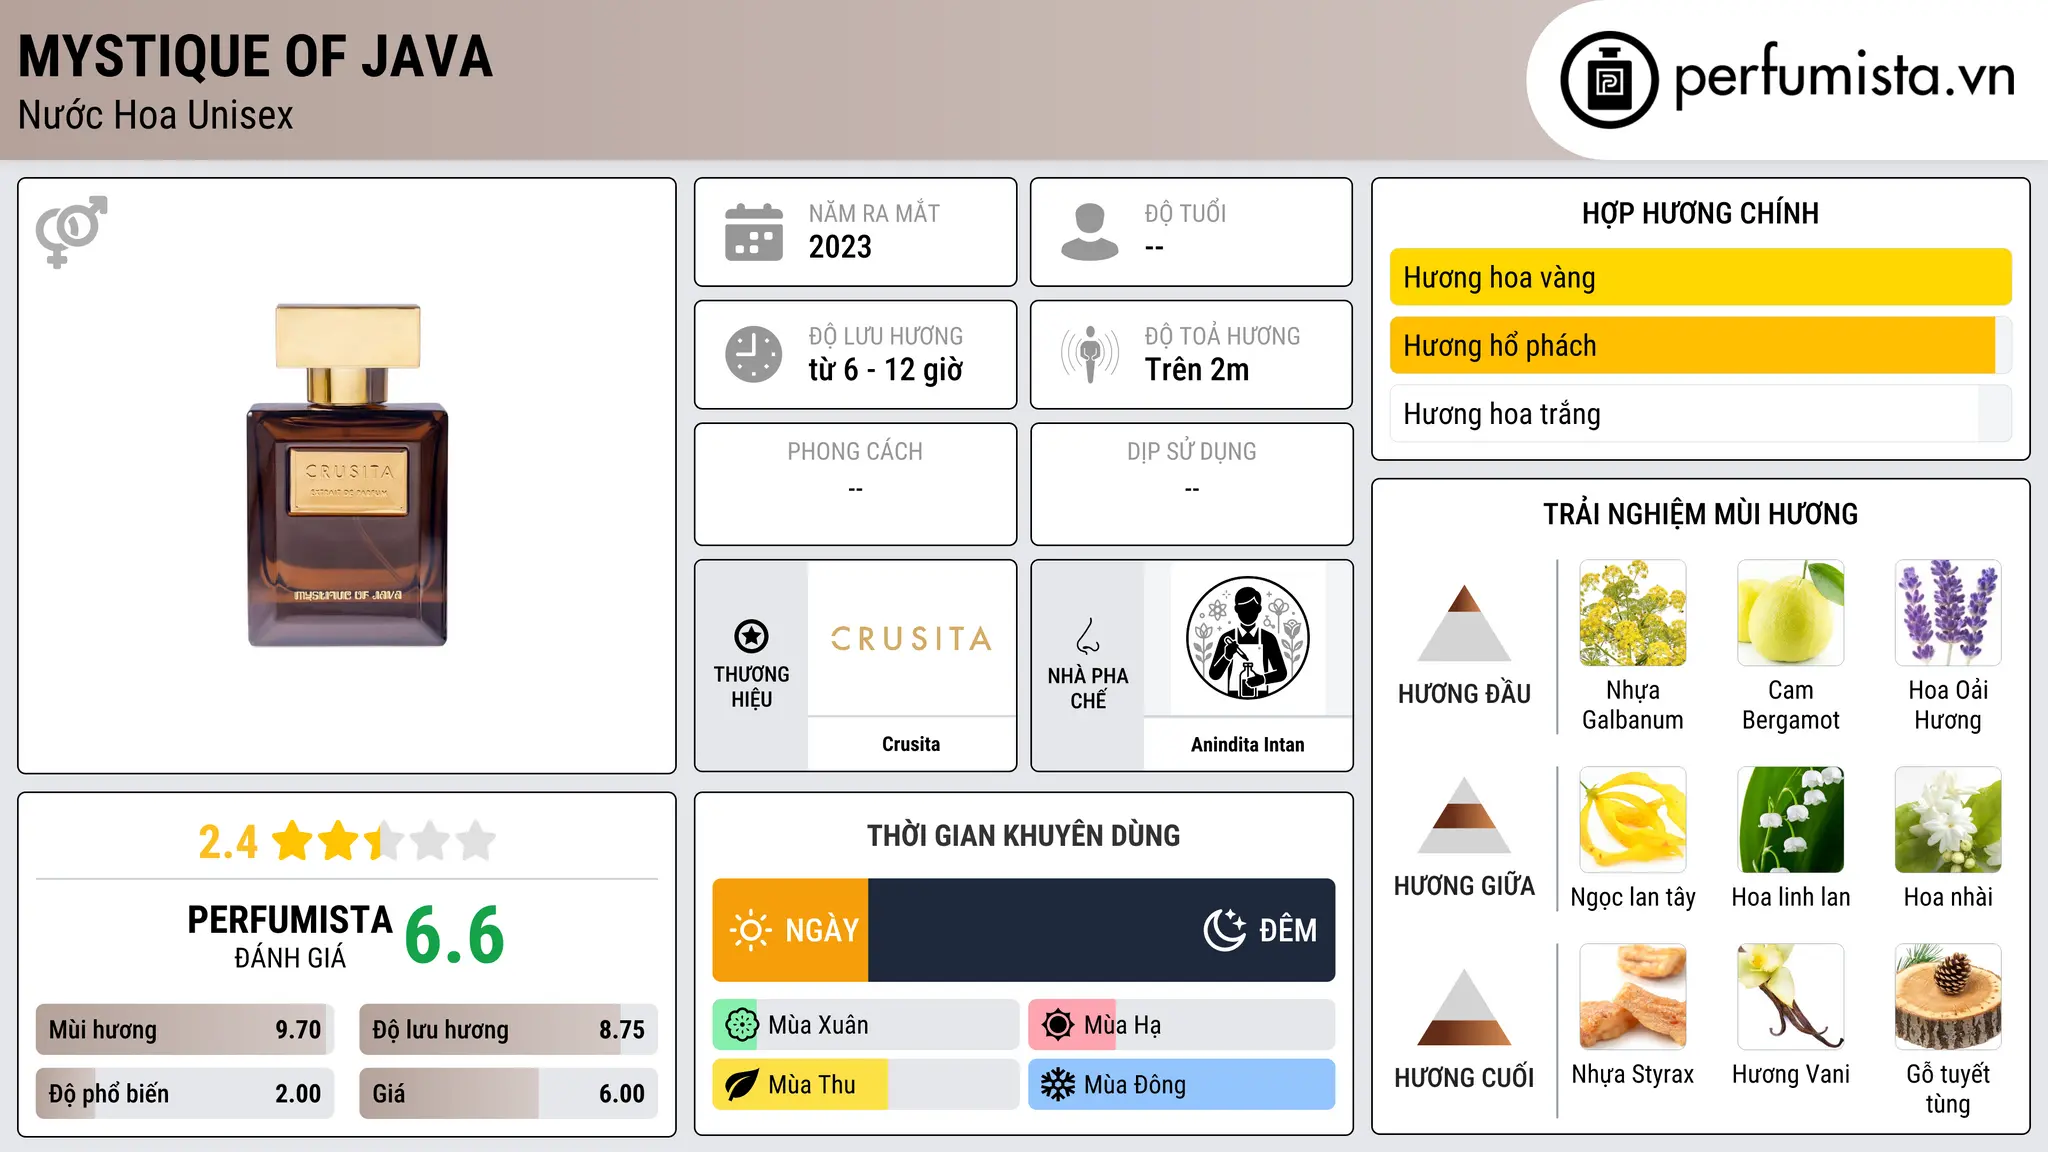Click the Crusita brand logo

(911, 638)
